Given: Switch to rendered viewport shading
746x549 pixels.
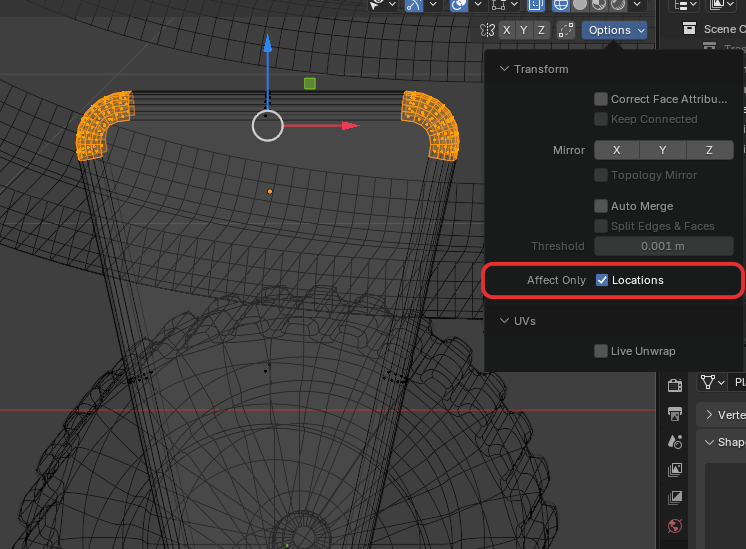Looking at the screenshot, I should (x=618, y=5).
